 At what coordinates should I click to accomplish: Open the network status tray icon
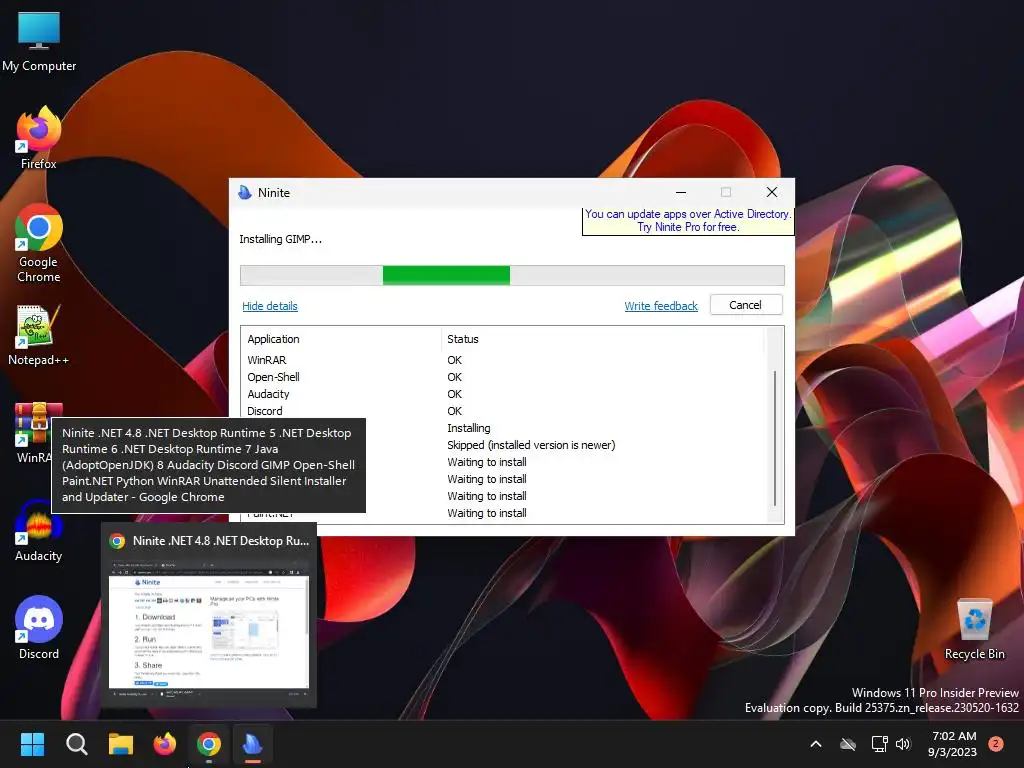[x=879, y=744]
